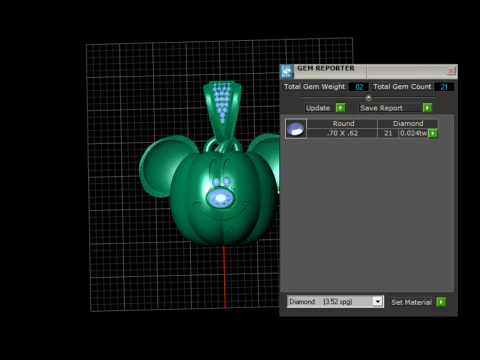Click the 'Round' cell in the gem table
The height and width of the screenshot is (360, 480).
click(x=343, y=123)
